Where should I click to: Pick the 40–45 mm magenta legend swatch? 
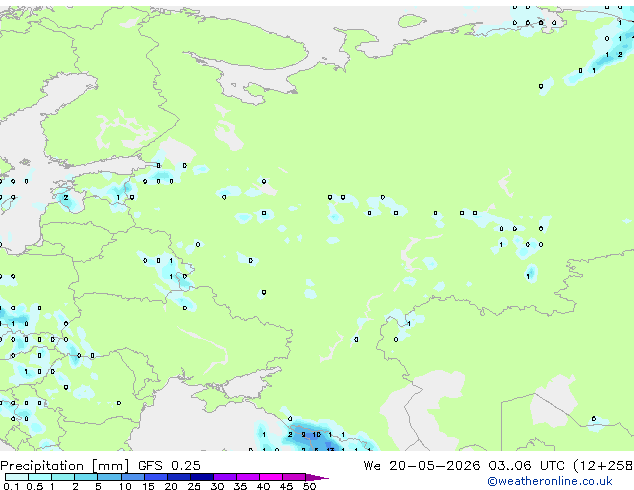[271, 477]
